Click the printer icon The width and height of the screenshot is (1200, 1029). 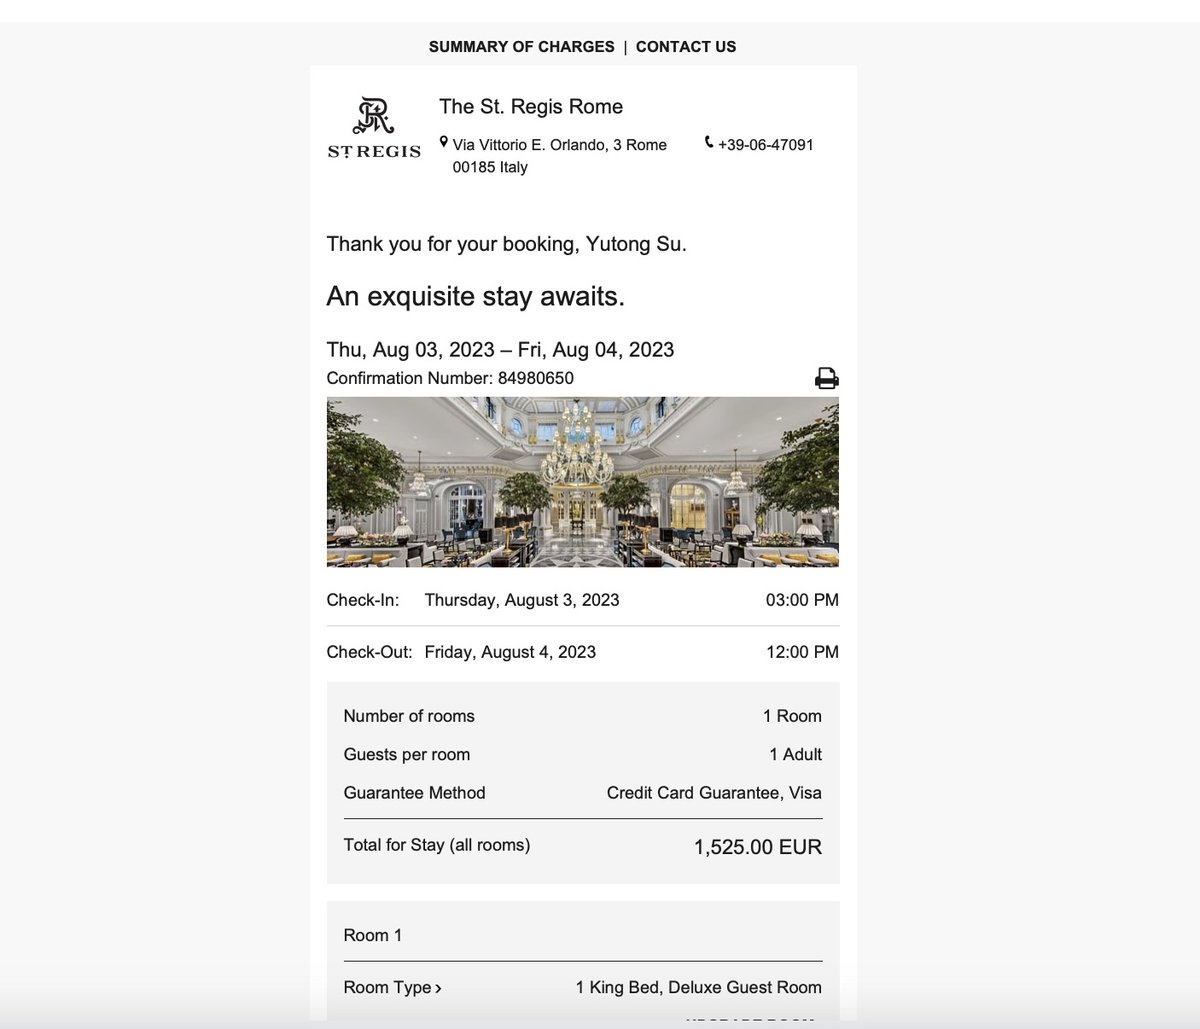pos(826,378)
